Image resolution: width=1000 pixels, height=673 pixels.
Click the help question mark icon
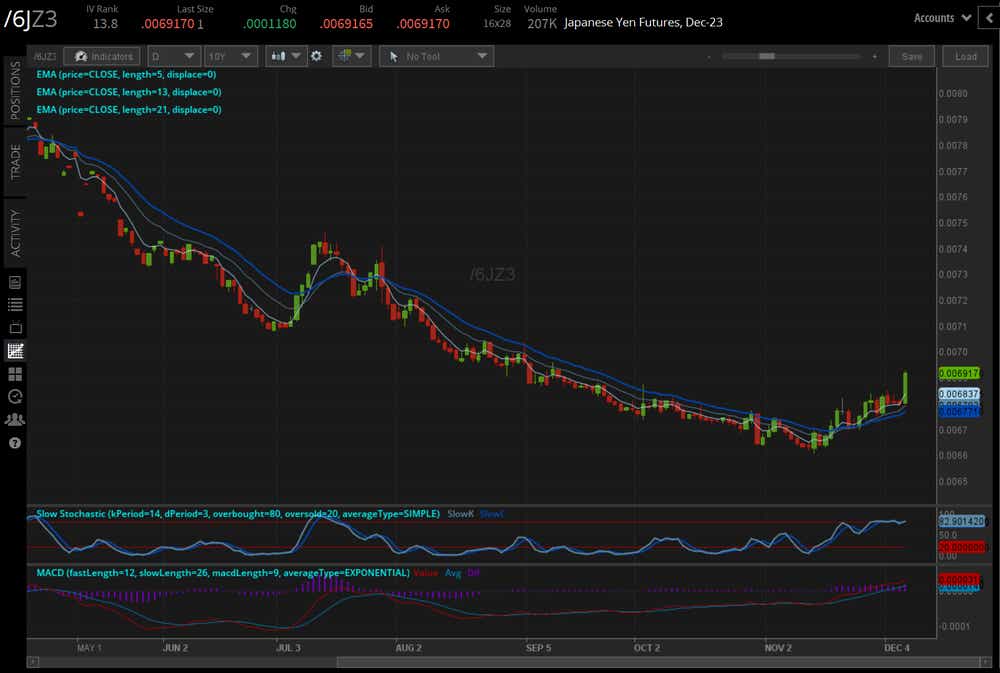(x=15, y=442)
